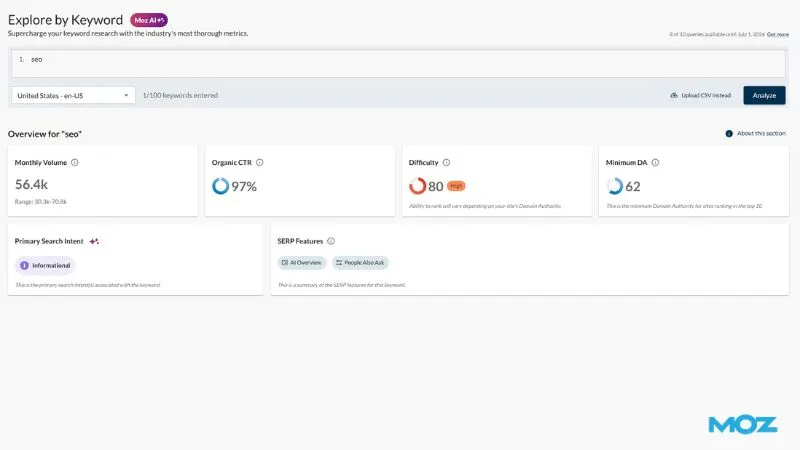Image resolution: width=800 pixels, height=450 pixels.
Task: Click the Organic CTR info icon
Action: coord(260,163)
